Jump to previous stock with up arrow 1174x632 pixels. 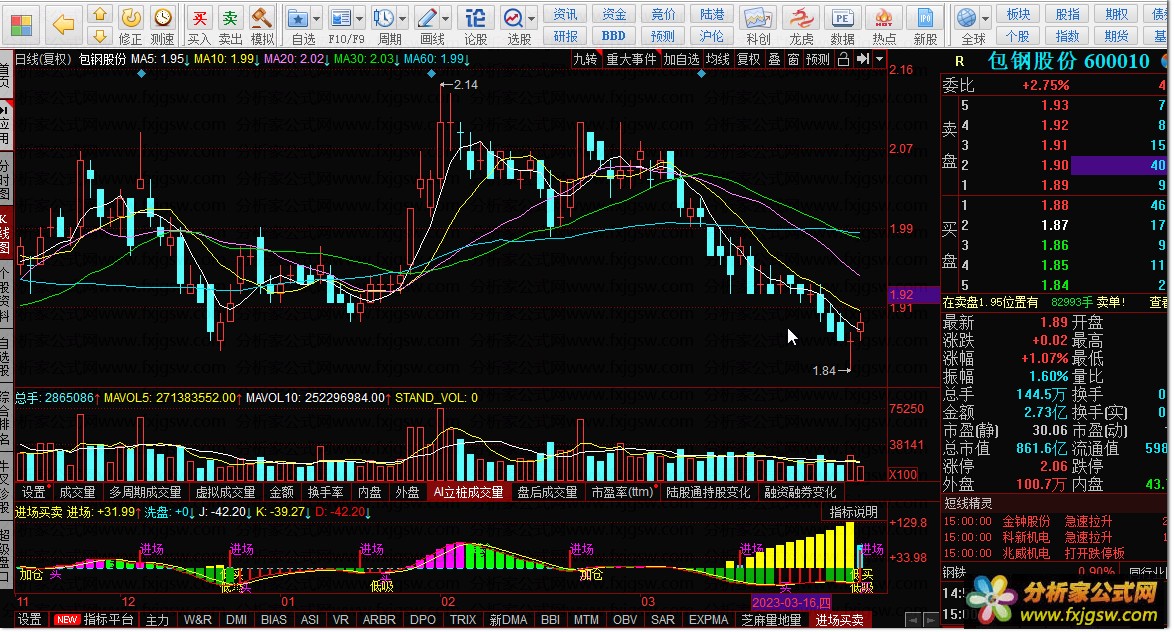(100, 14)
